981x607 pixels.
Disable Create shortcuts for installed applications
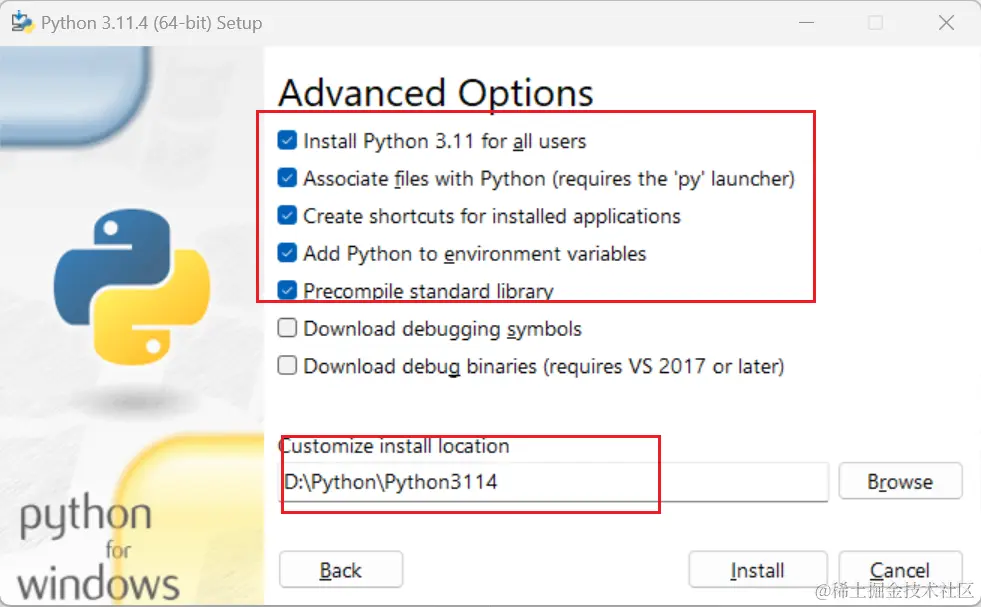pos(287,216)
